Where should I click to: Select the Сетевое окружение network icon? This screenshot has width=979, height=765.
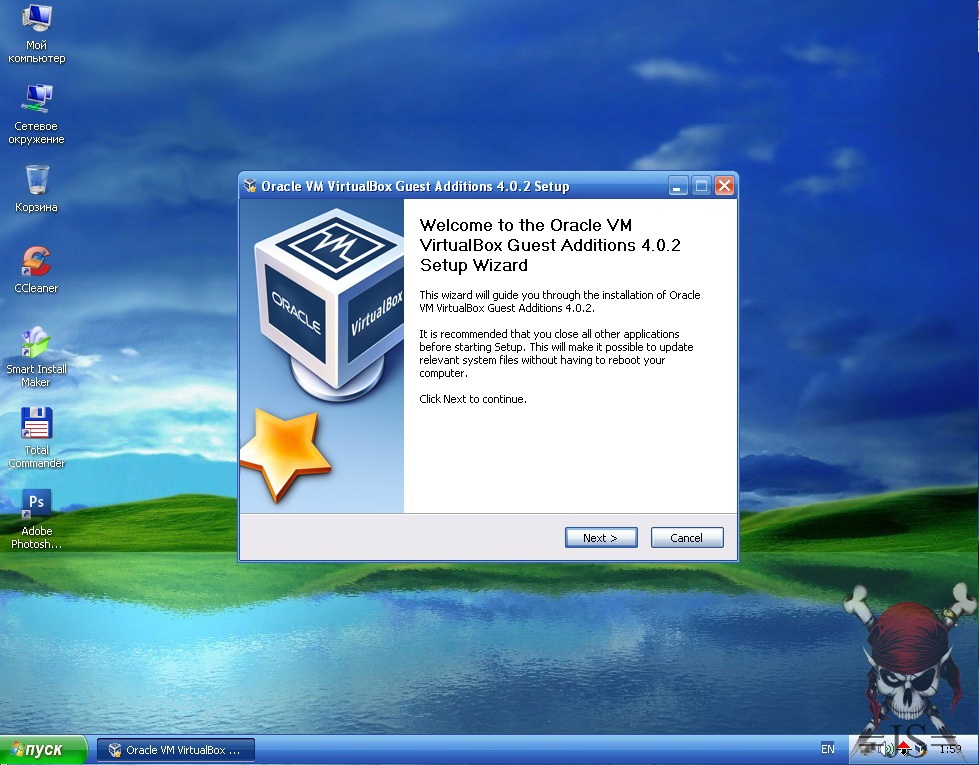point(36,115)
